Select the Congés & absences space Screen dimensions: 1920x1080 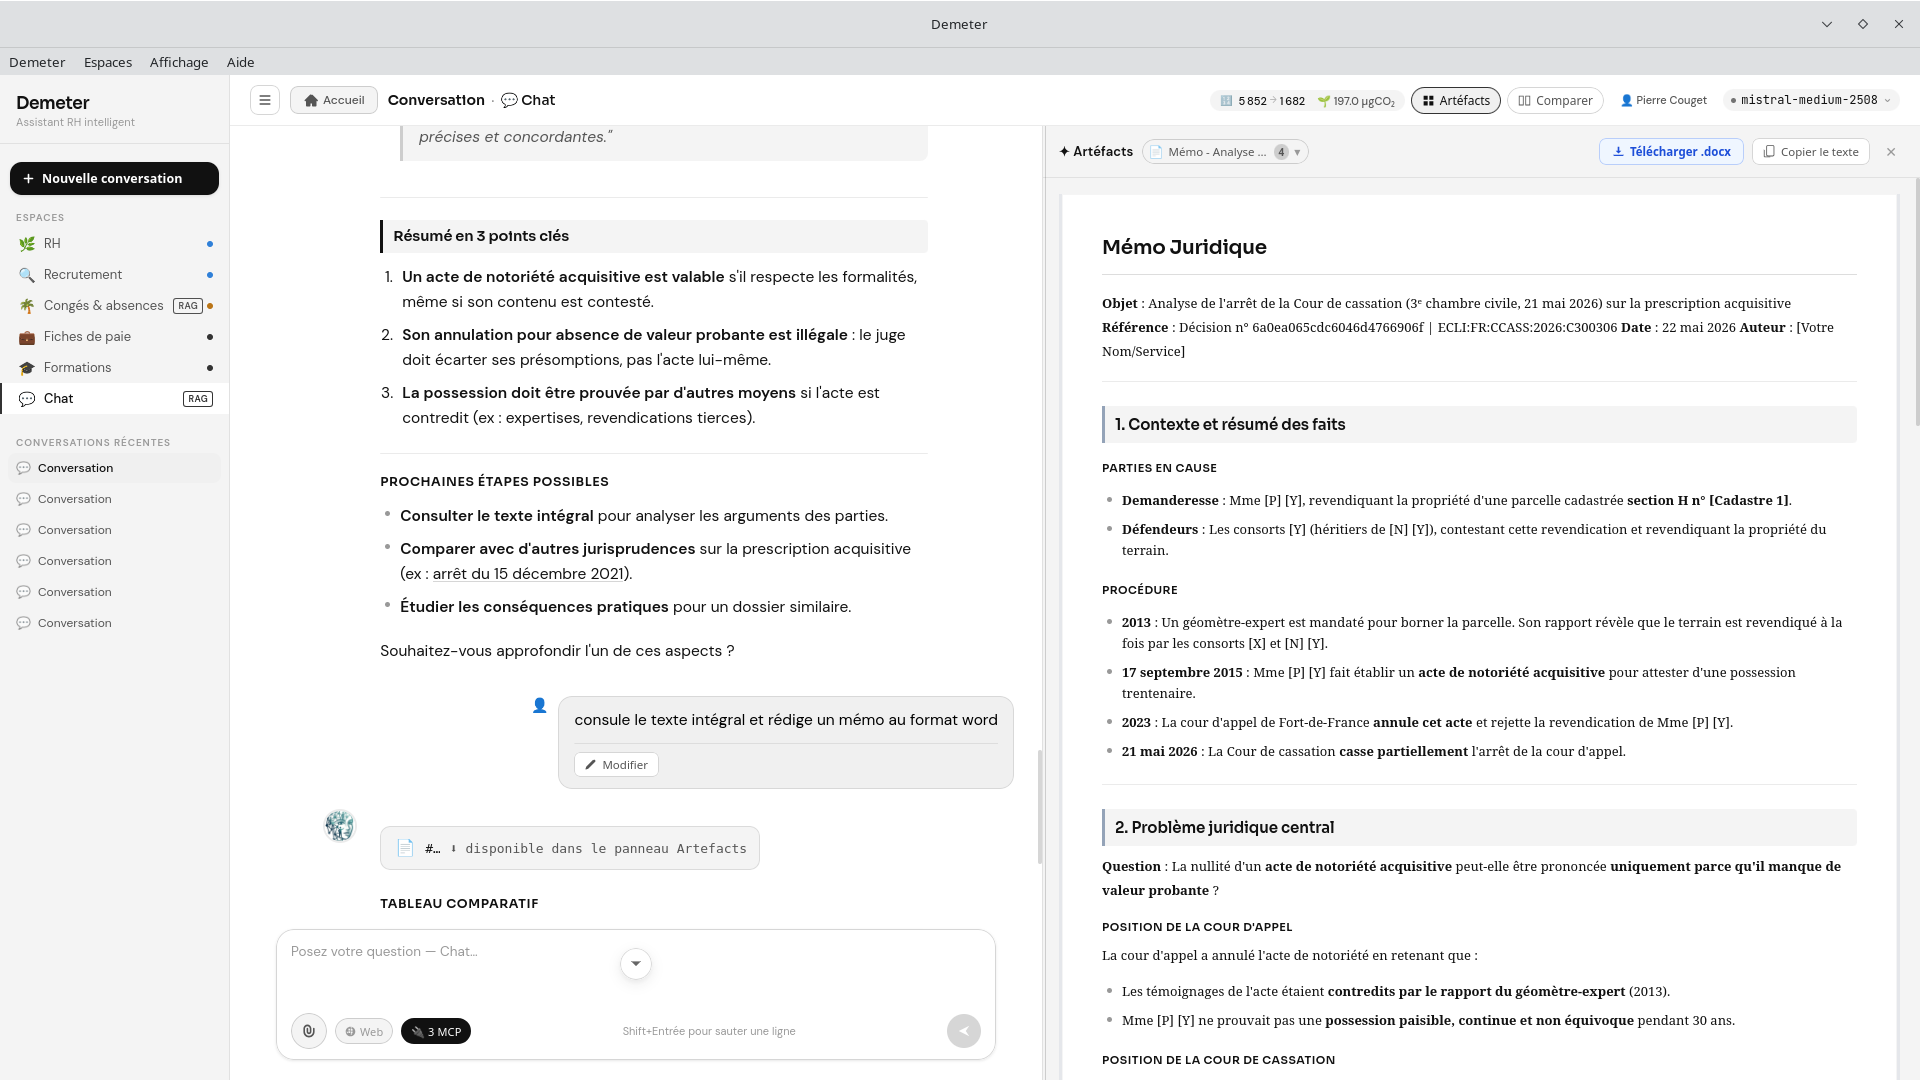114,306
